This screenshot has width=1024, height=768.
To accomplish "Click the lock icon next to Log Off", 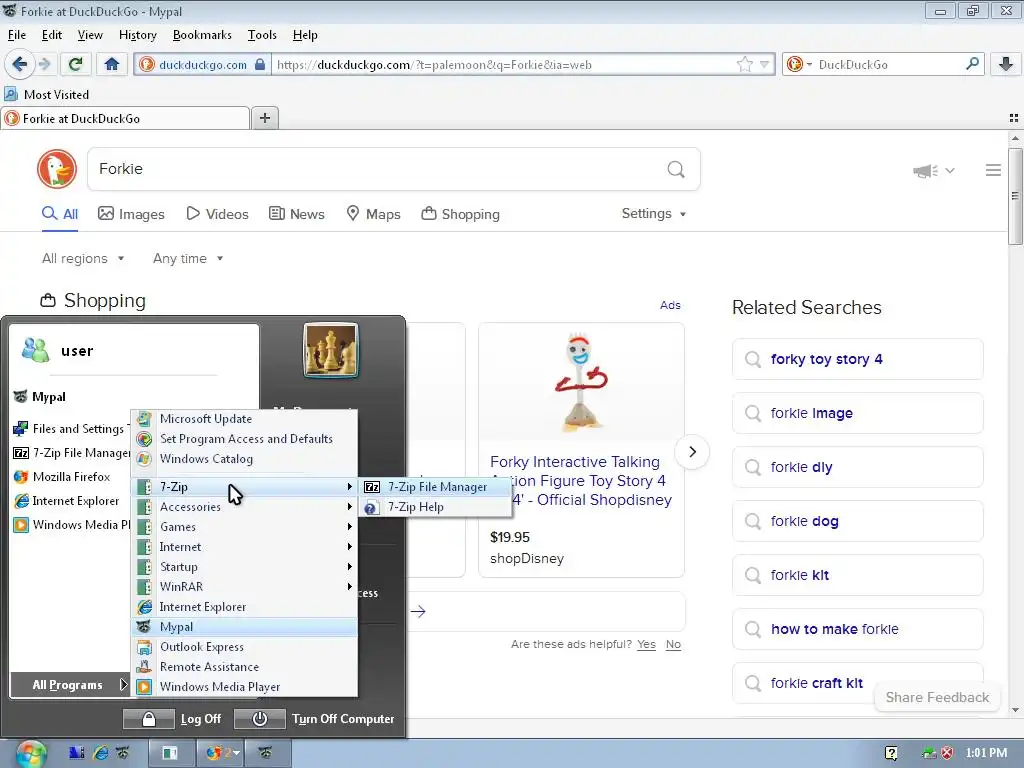I will pos(149,719).
